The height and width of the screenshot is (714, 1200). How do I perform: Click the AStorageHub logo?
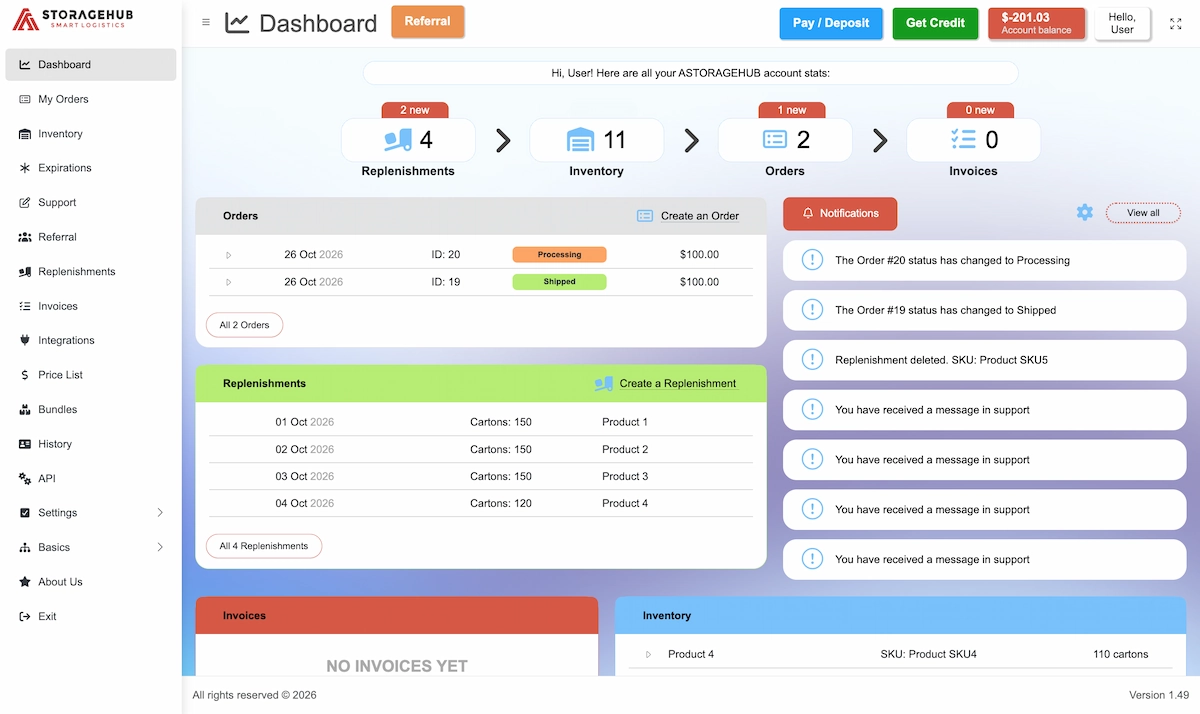click(x=72, y=19)
